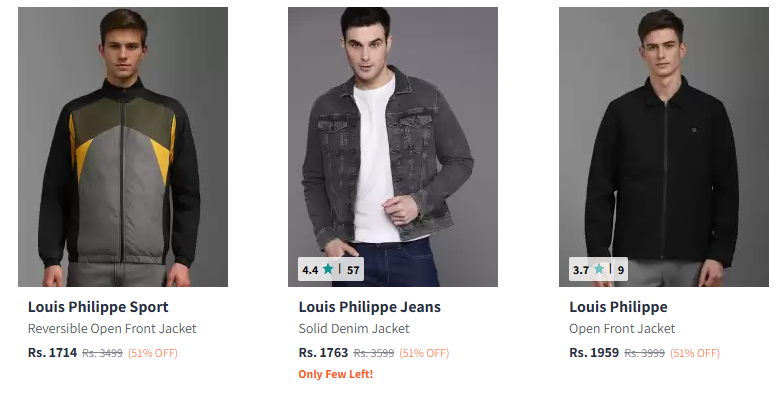Screen dimensions: 782x407
Task: Click the struck-through Rs. 3999 price
Action: (644, 353)
